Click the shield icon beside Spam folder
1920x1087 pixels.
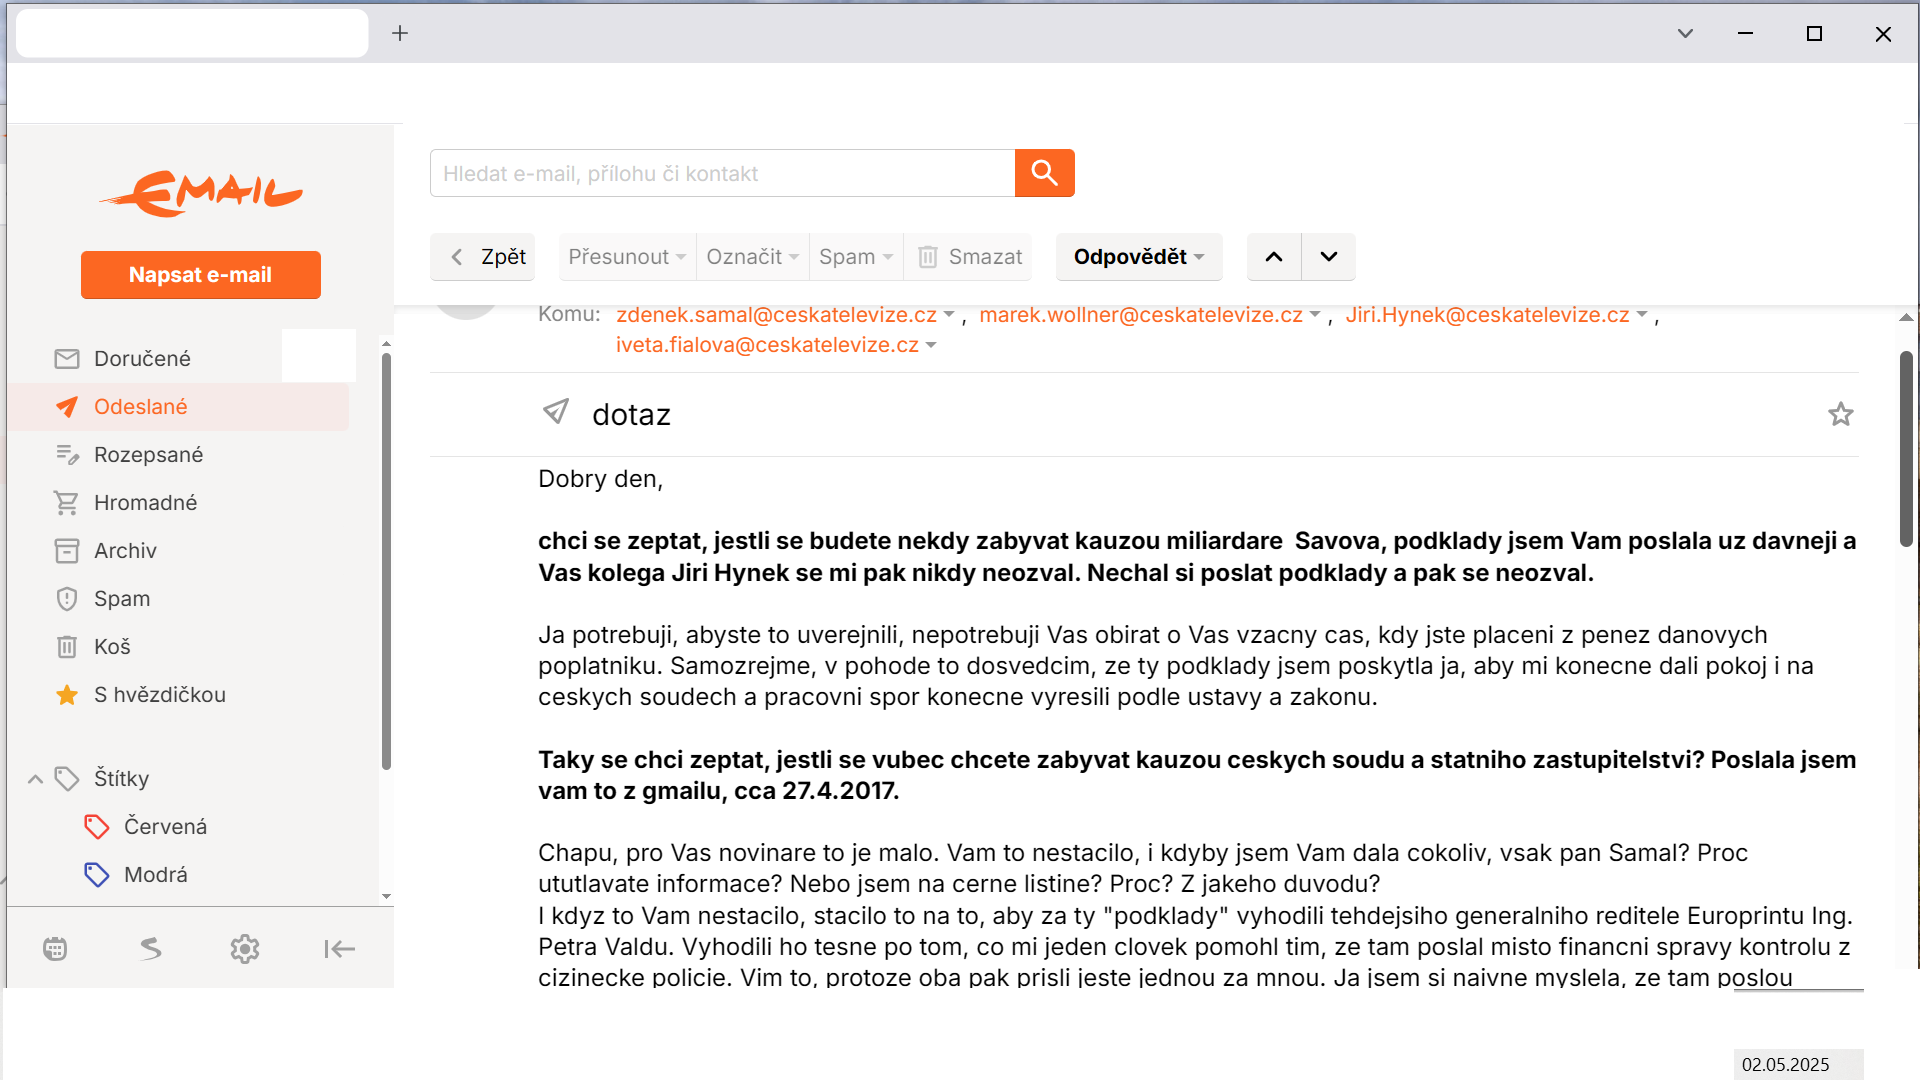(x=67, y=598)
